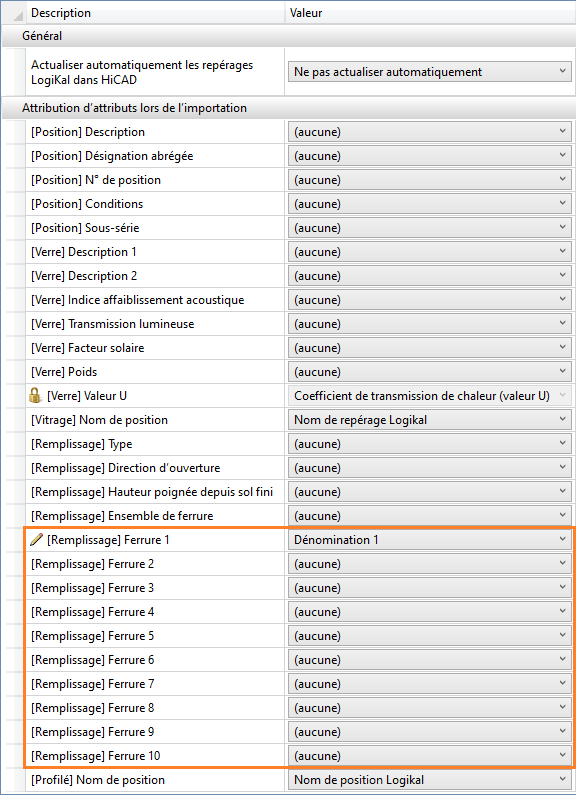Open the Ferrure 9 value dropdown
Screen dimensions: 576x795
pyautogui.click(x=429, y=732)
